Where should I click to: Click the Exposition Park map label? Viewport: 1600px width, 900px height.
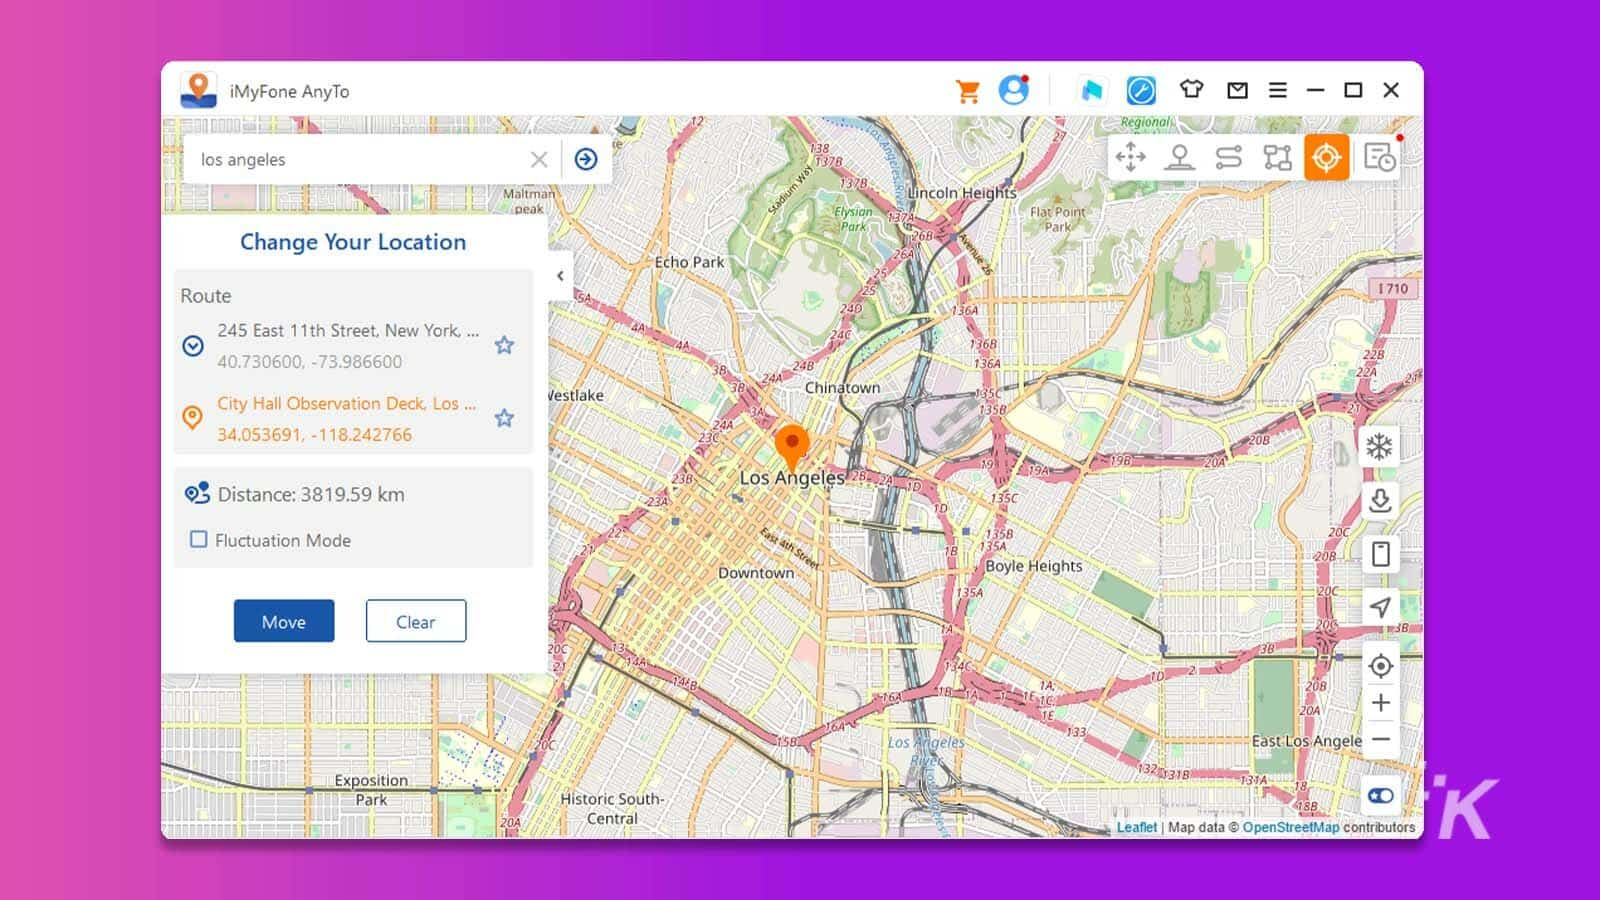[371, 790]
